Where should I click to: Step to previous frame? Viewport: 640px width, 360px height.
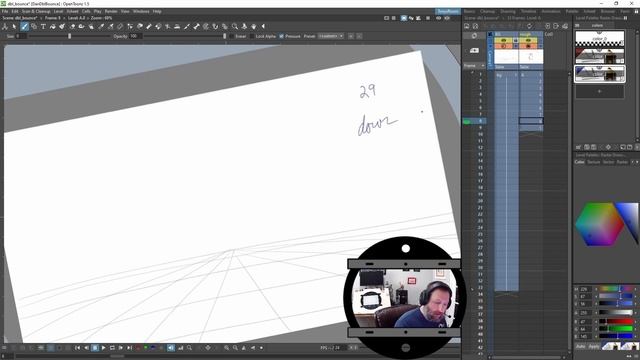tap(86, 348)
